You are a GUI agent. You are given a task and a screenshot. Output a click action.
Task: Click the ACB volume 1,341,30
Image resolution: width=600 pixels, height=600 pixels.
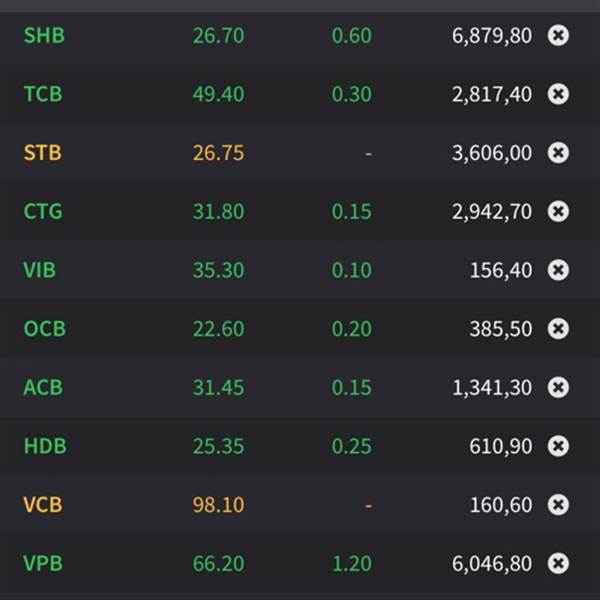(x=492, y=388)
